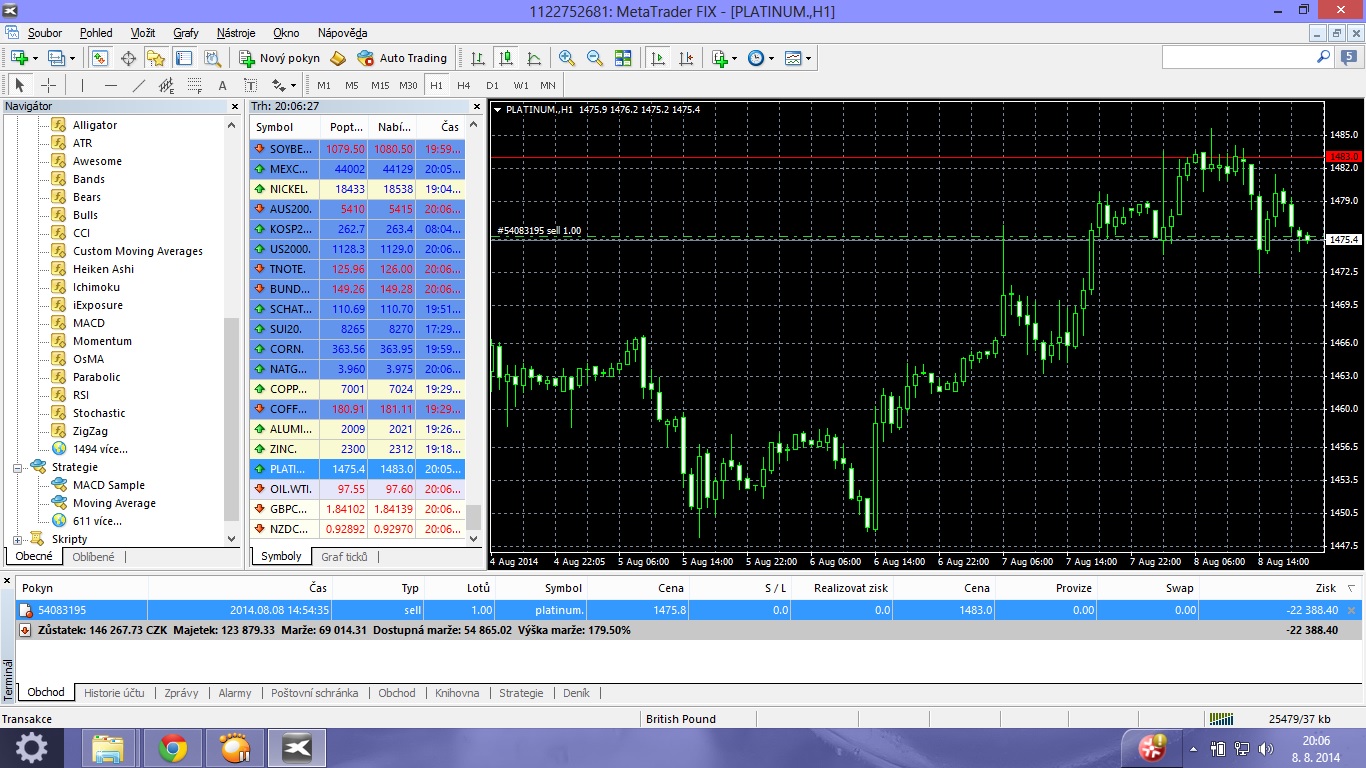Select the trendline drawing tool
Viewport: 1366px width, 768px height.
point(139,85)
